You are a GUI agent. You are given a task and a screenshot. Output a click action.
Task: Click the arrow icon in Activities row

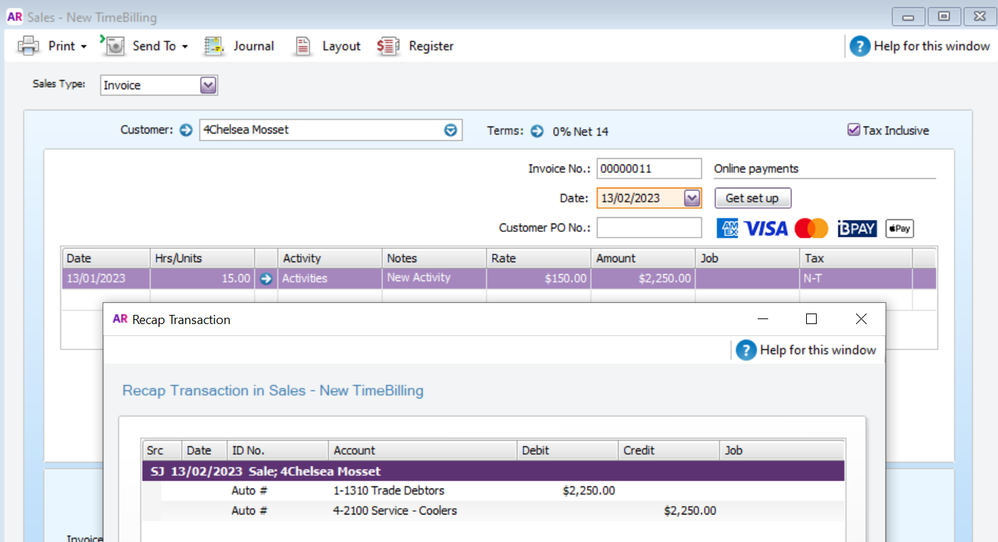(x=265, y=279)
